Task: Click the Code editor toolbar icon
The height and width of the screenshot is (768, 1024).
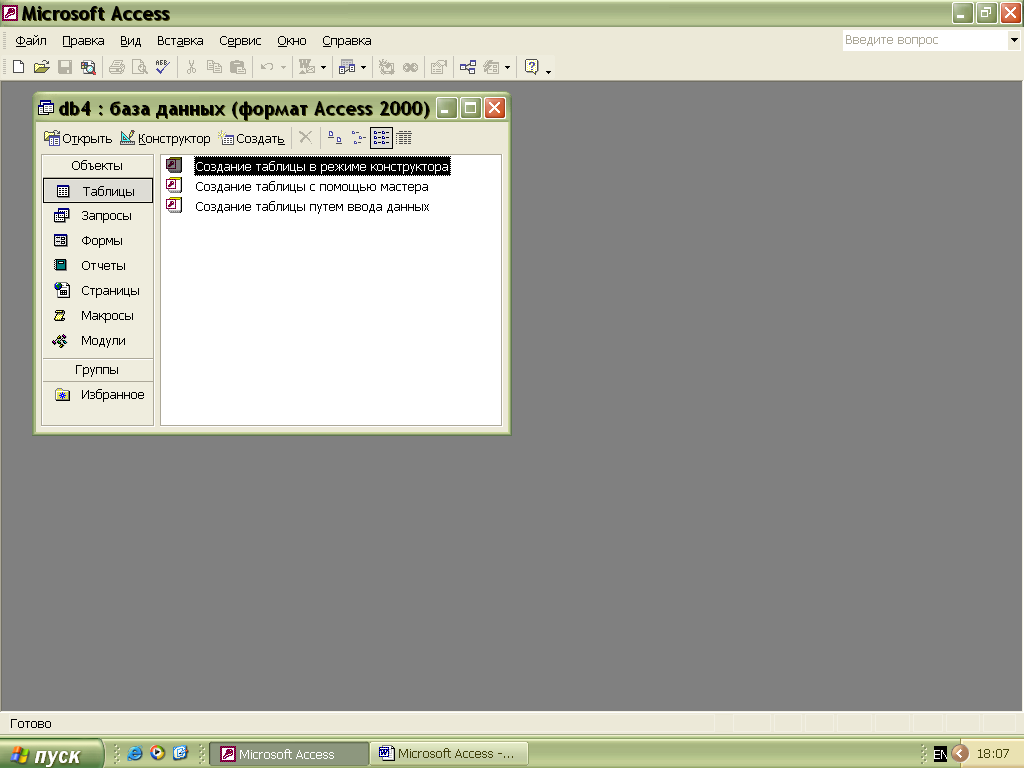Action: tap(387, 67)
